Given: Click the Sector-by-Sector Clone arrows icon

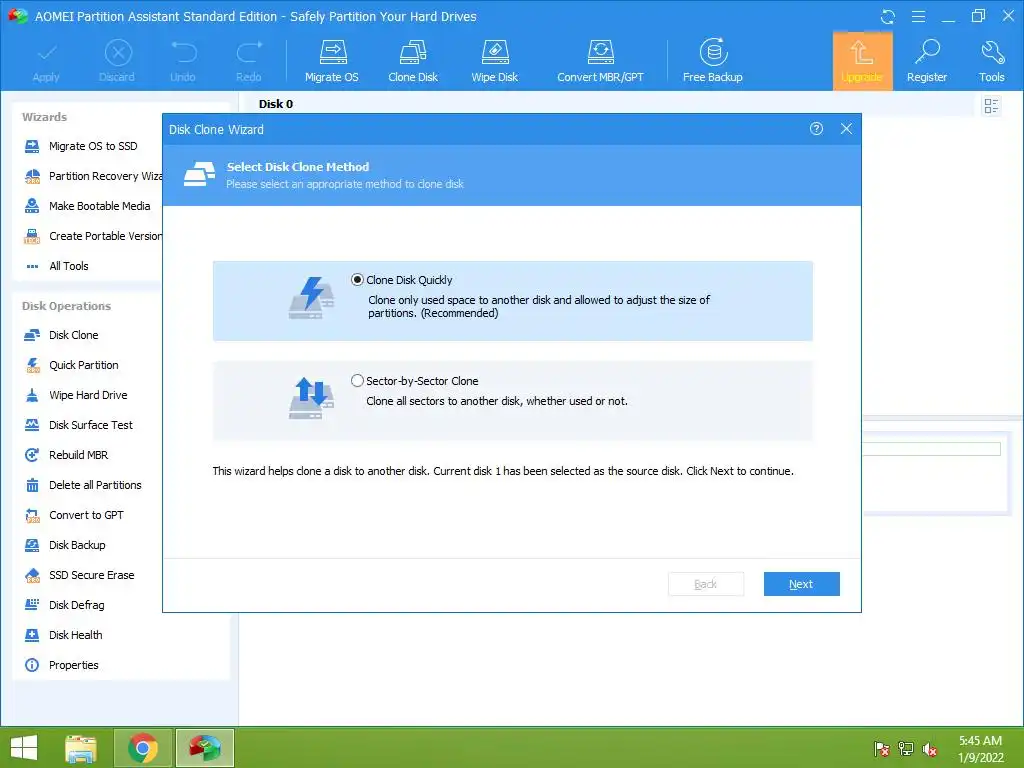Looking at the screenshot, I should pyautogui.click(x=312, y=398).
